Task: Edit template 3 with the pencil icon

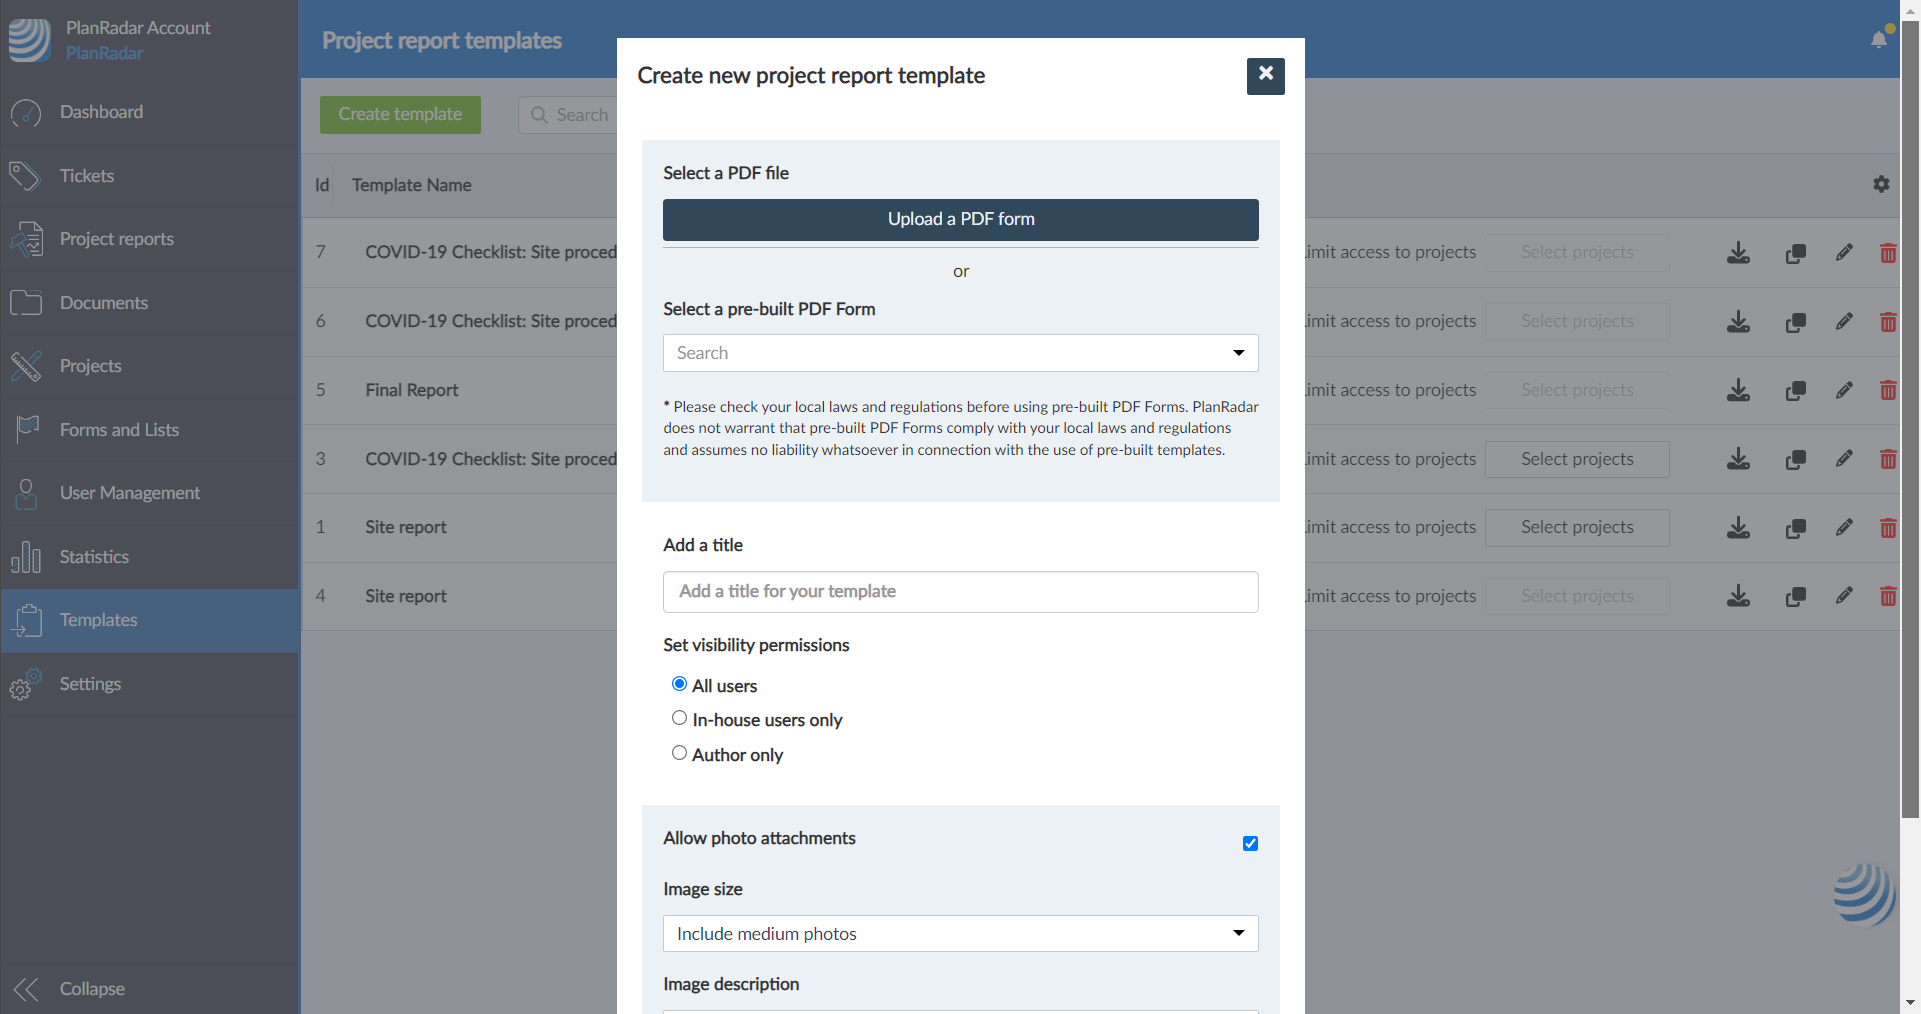Action: (1844, 459)
